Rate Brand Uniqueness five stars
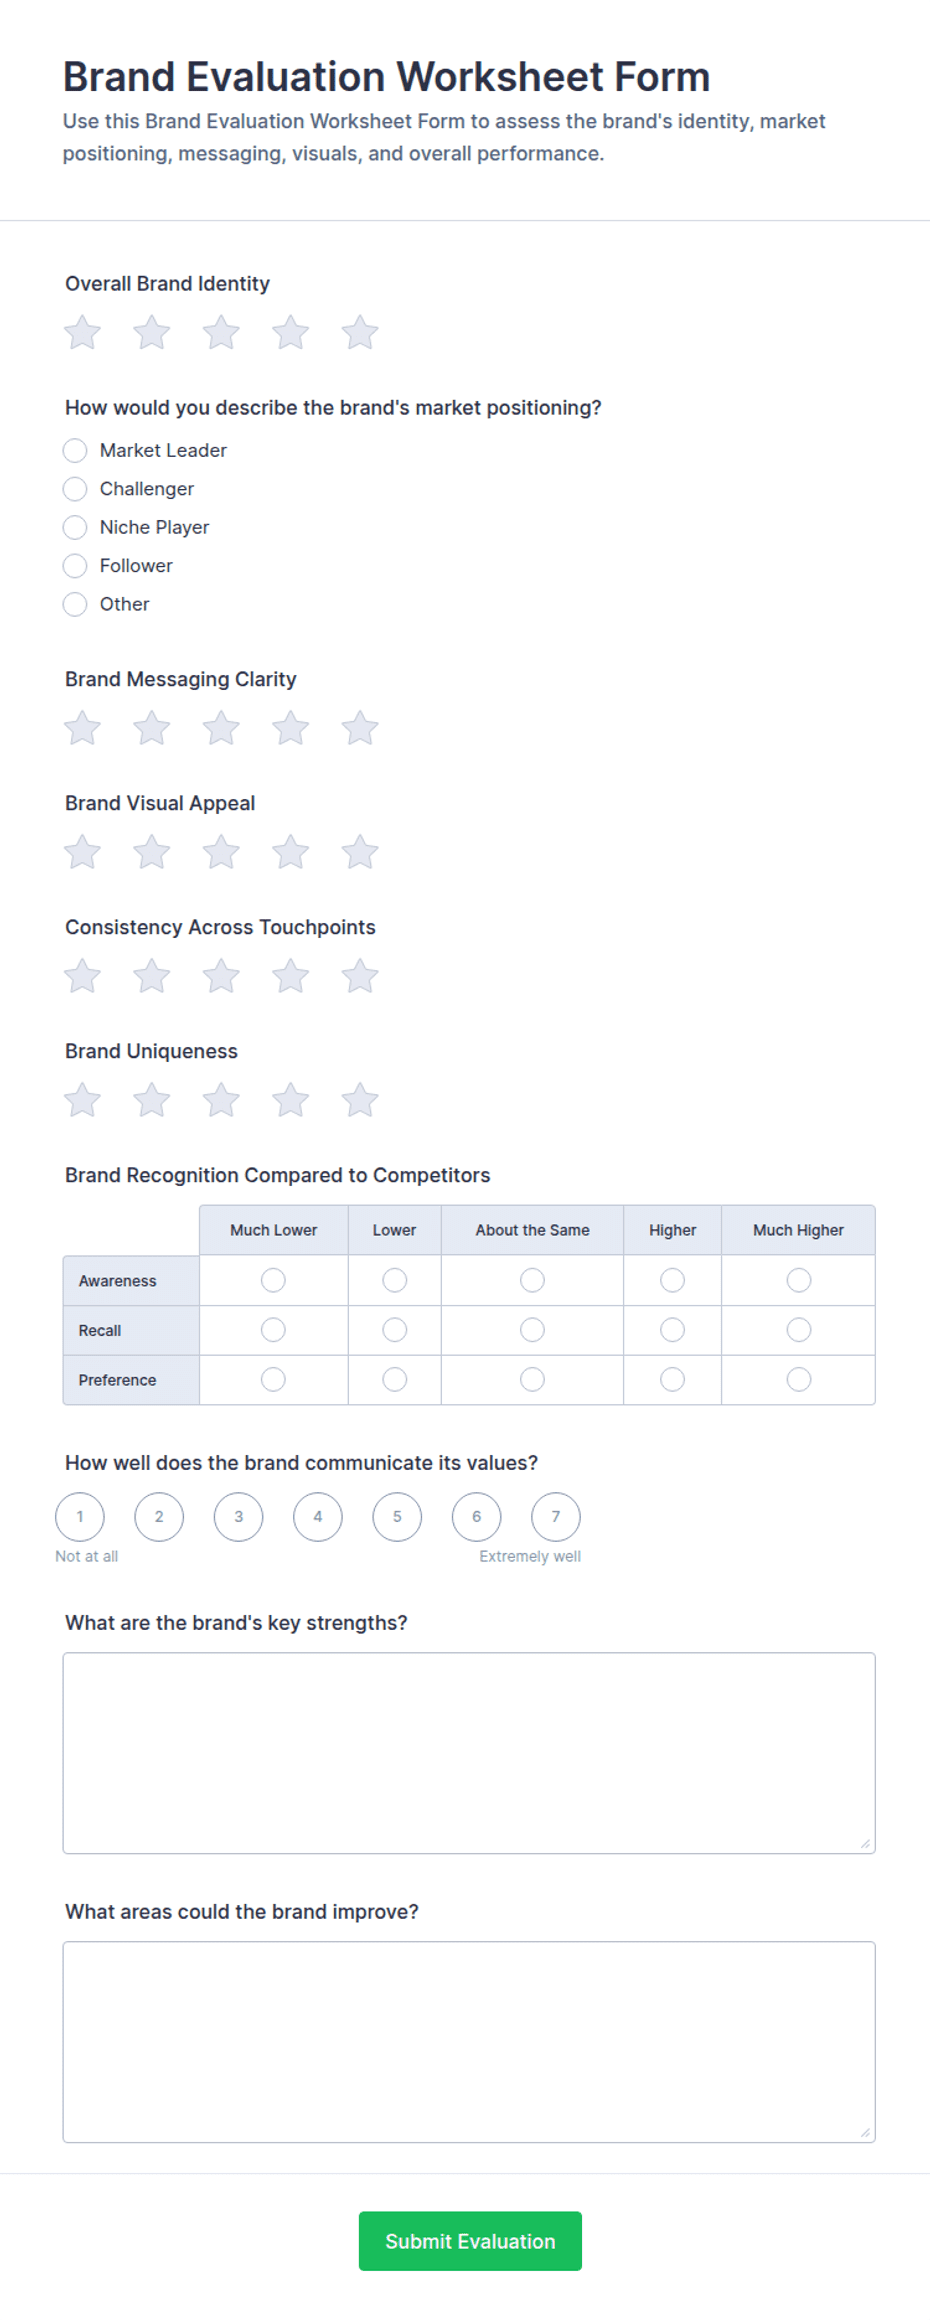 360,1100
